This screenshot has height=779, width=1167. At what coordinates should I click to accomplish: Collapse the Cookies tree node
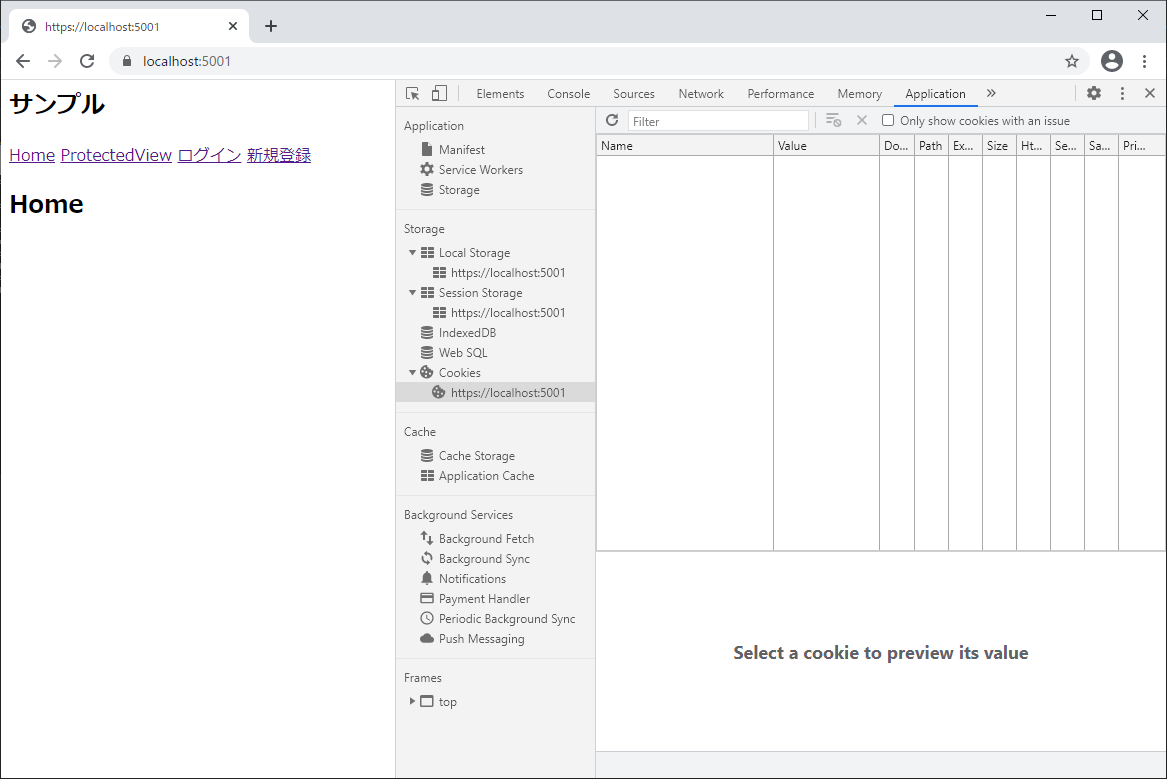pos(412,373)
